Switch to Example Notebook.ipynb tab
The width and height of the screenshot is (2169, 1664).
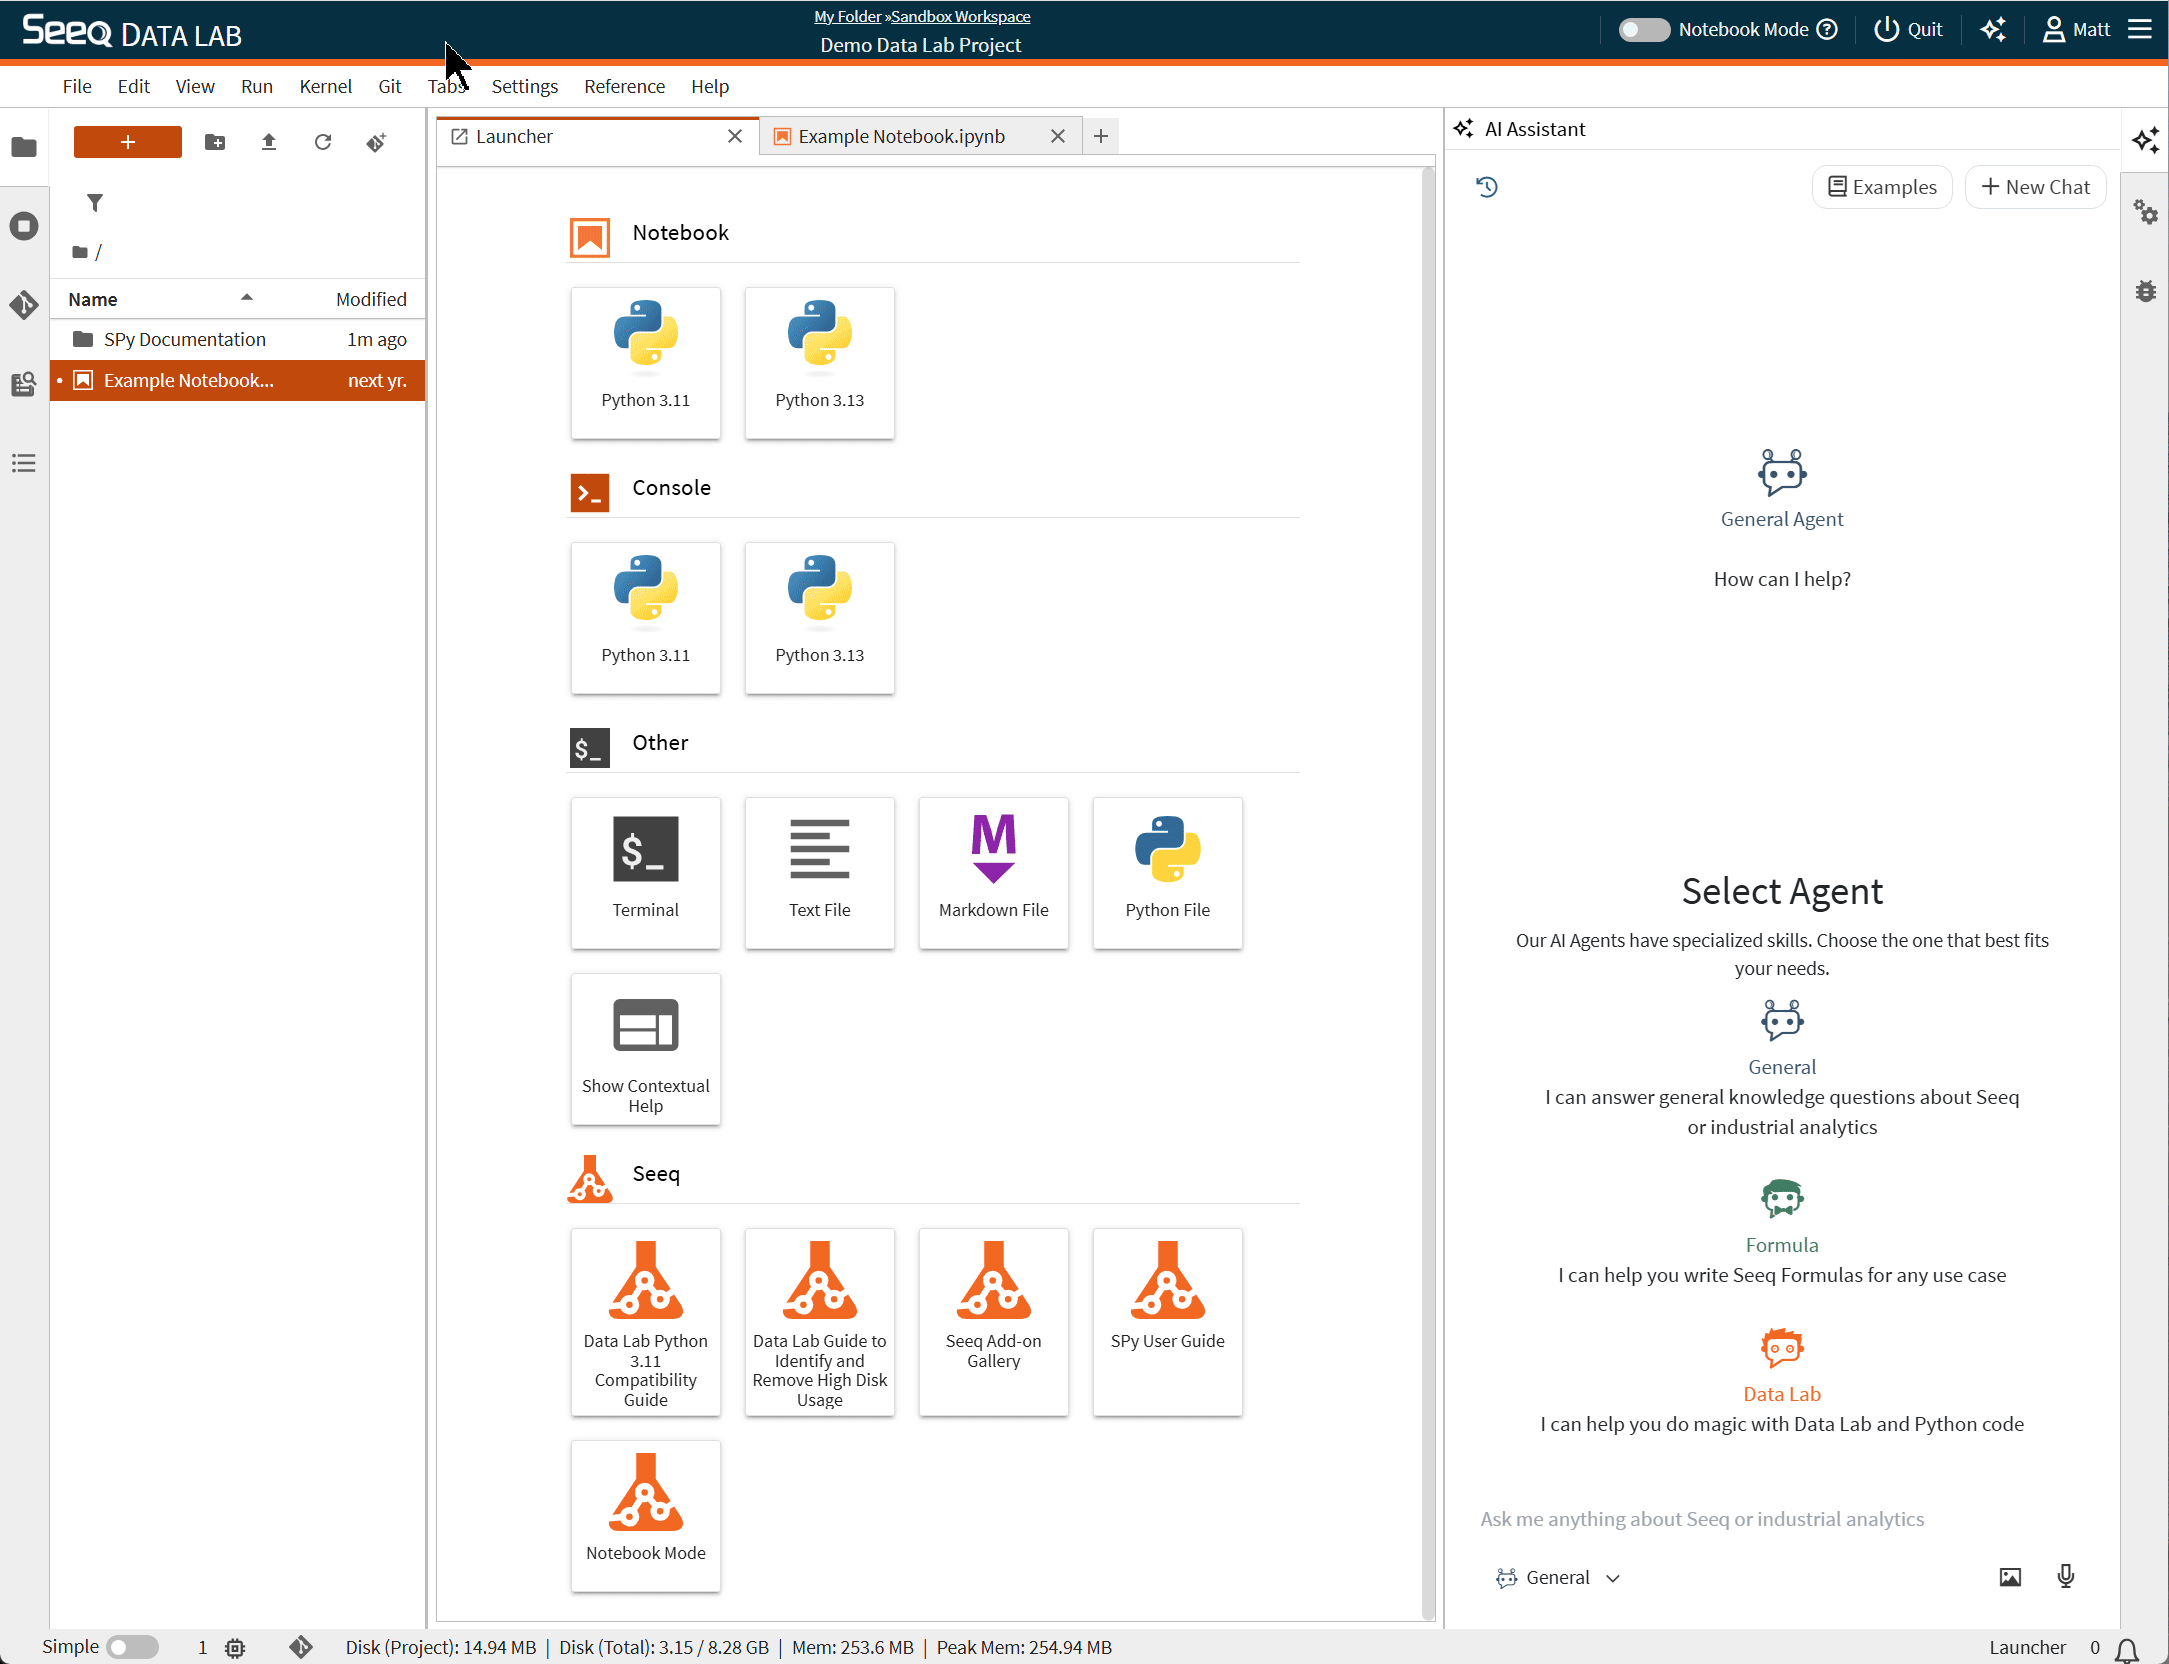click(901, 137)
